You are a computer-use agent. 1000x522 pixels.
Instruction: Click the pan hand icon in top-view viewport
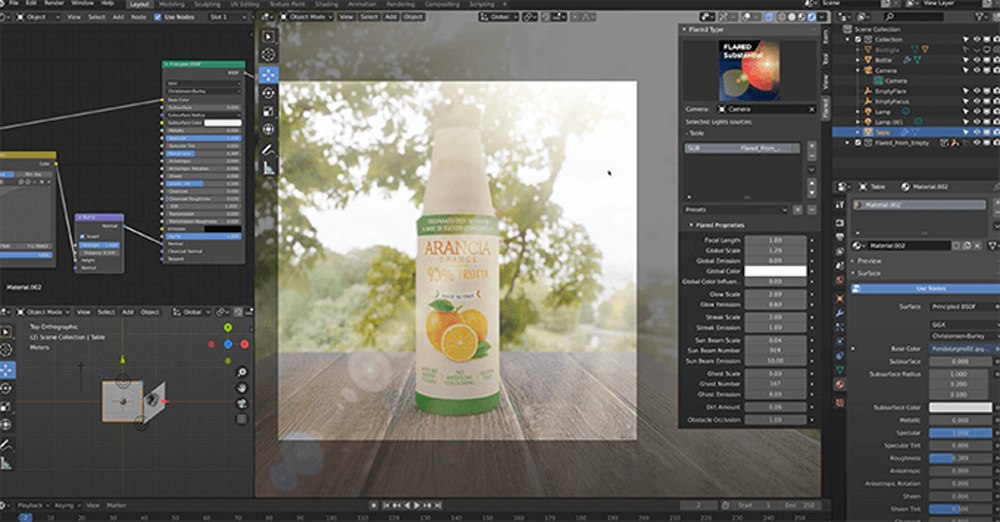[x=242, y=387]
